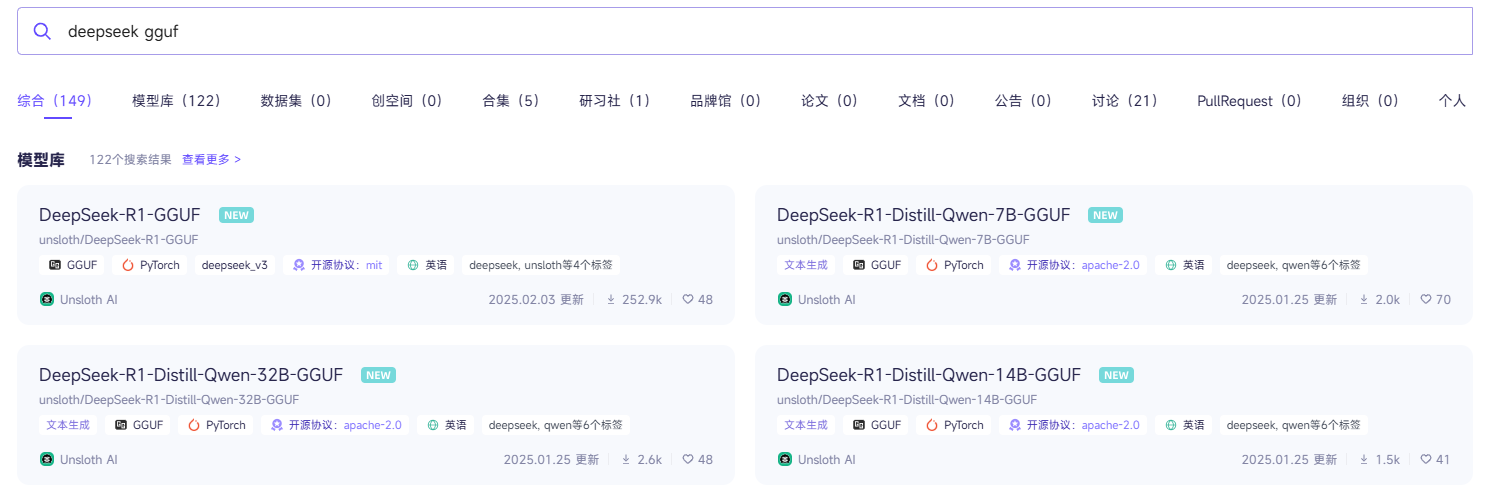The width and height of the screenshot is (1495, 497).
Task: Click apache-2.0 license tag on Qwen-32B card
Action: point(336,425)
